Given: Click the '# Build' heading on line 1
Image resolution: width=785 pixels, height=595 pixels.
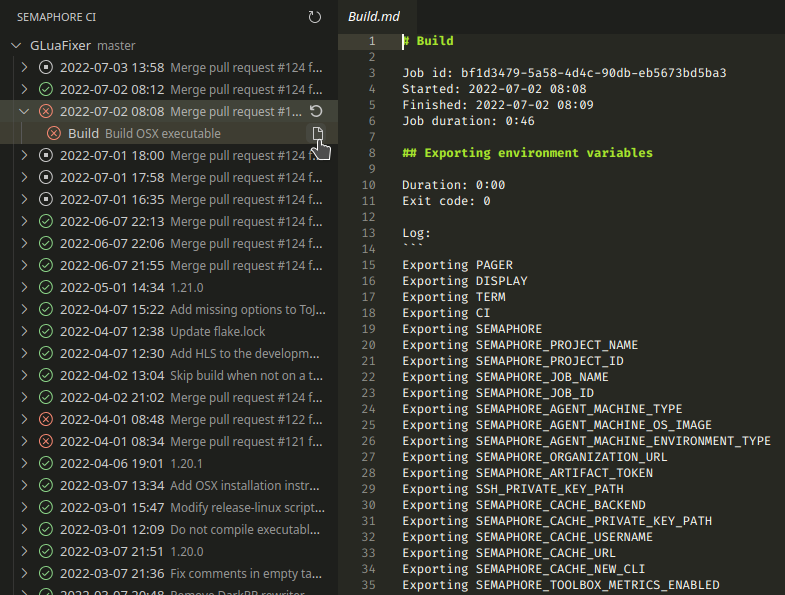Looking at the screenshot, I should click(428, 41).
